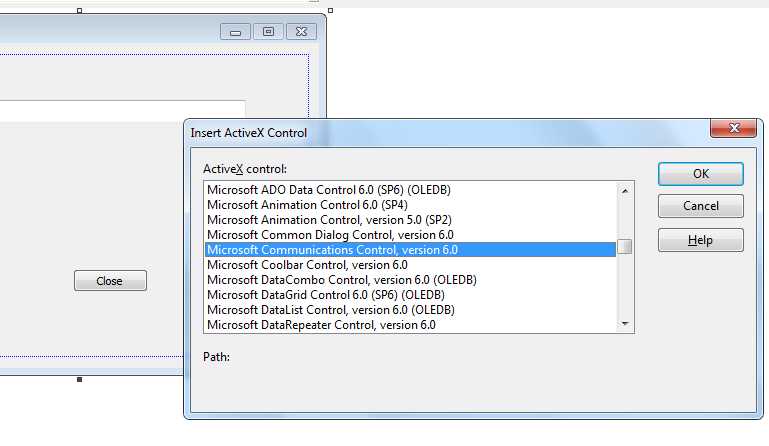The image size is (769, 446).
Task: Minimize the background dialog editor window
Action: (x=235, y=32)
